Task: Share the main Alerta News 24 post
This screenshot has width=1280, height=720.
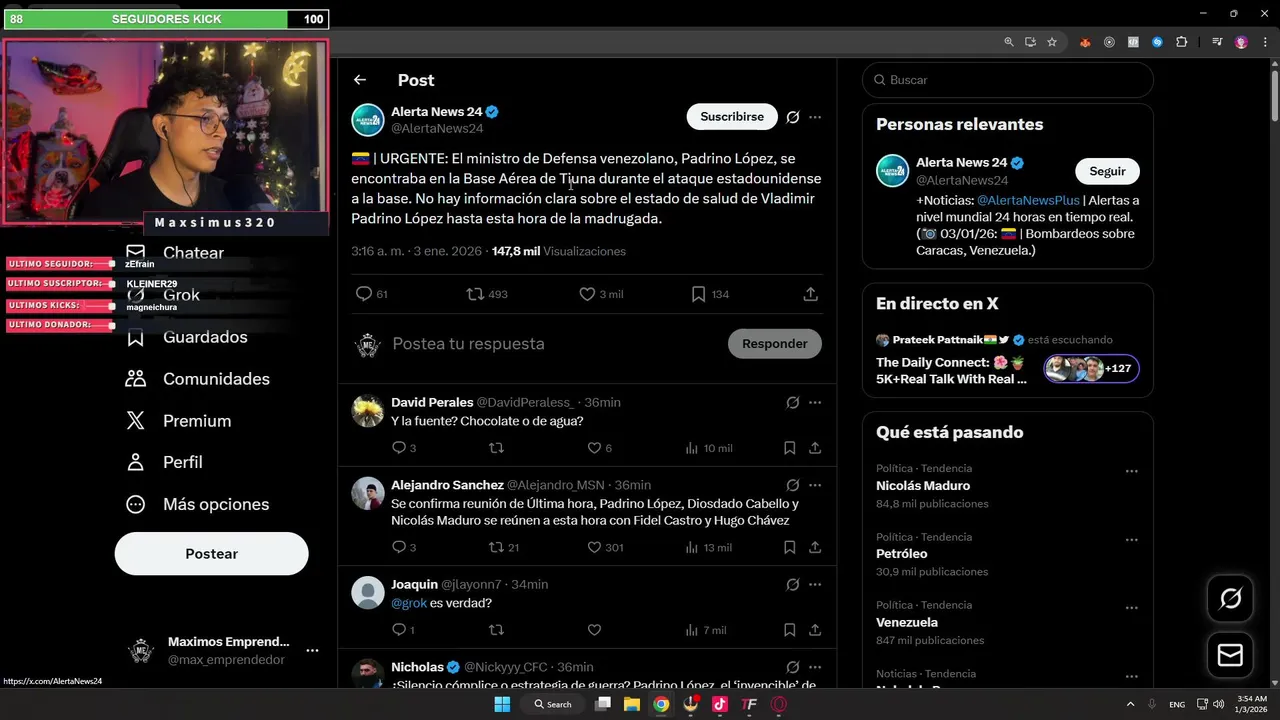Action: tap(811, 294)
